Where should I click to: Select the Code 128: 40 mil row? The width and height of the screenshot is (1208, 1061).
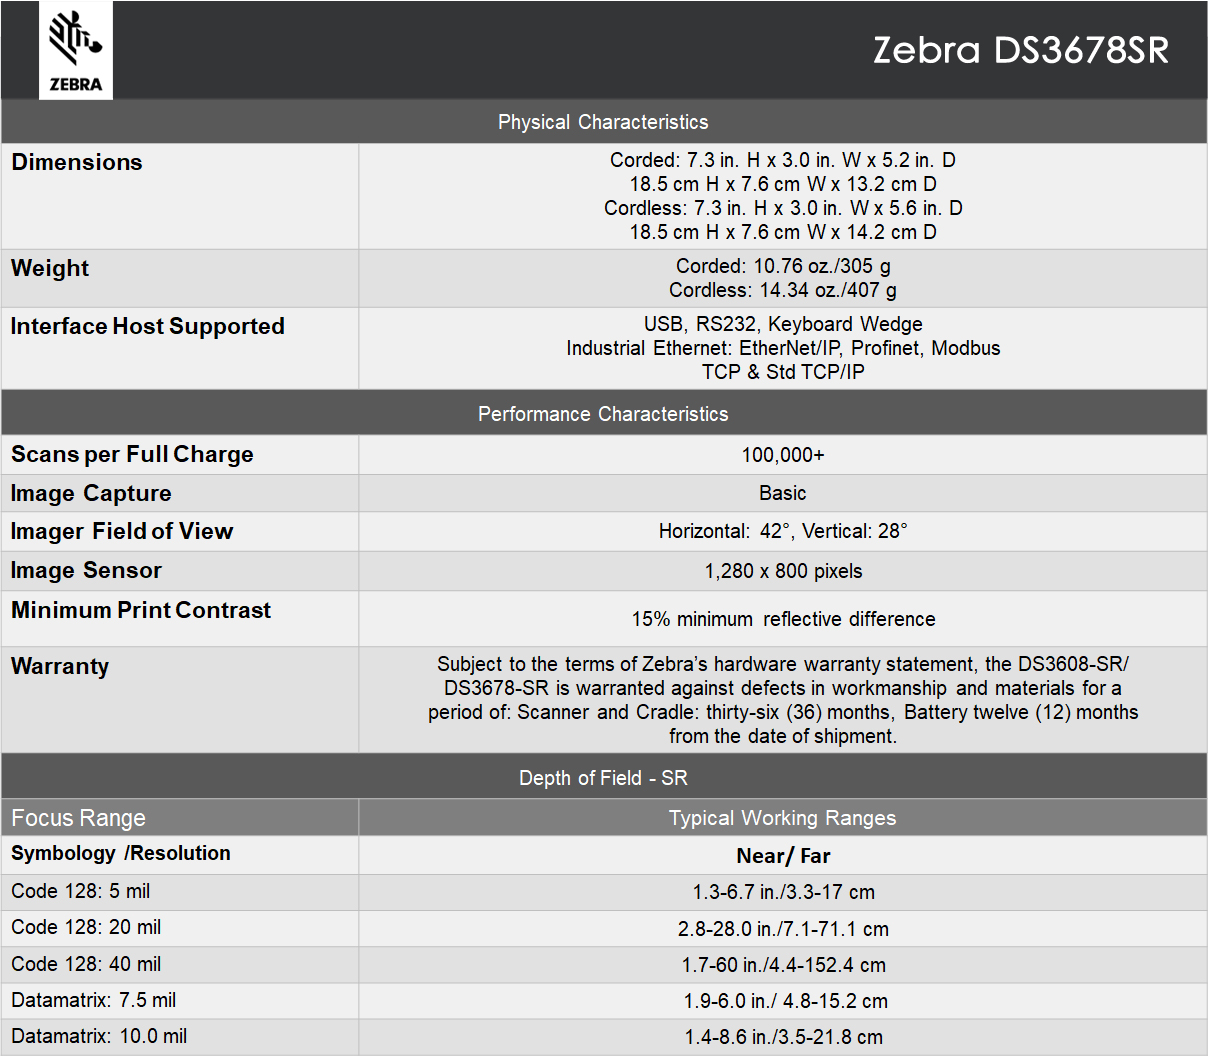pyautogui.click(x=86, y=964)
